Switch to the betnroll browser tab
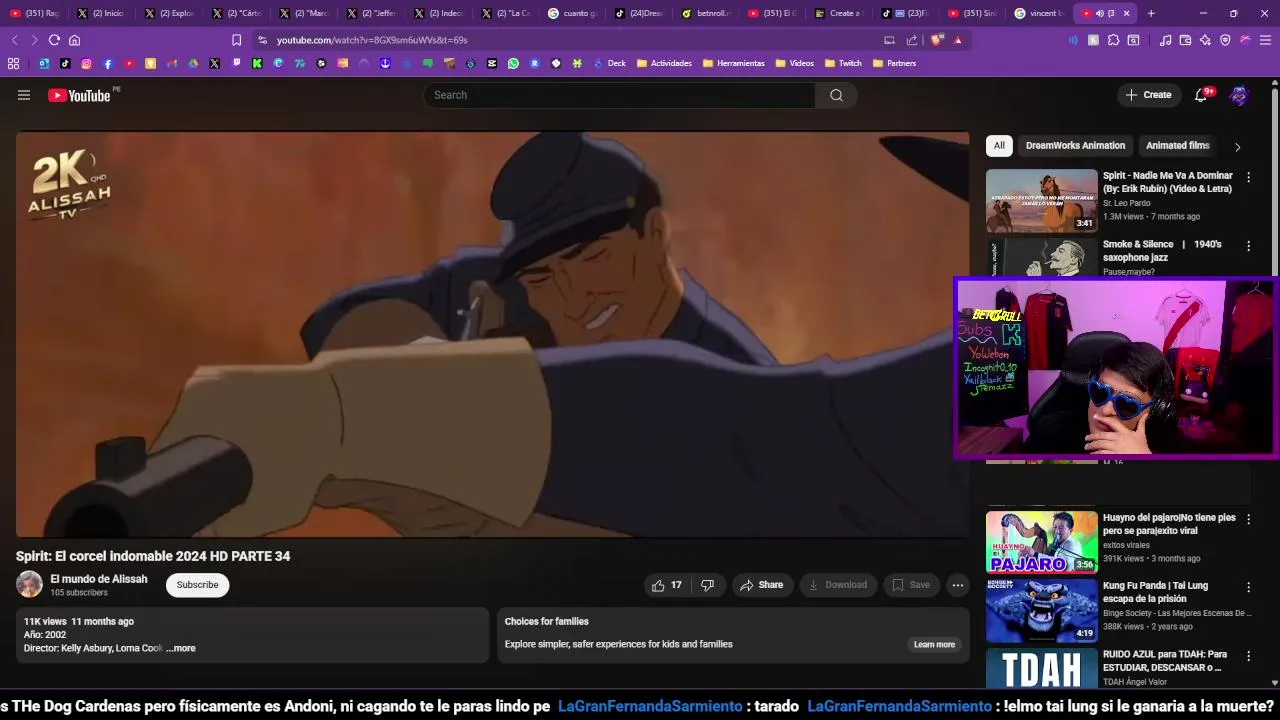 (x=706, y=13)
